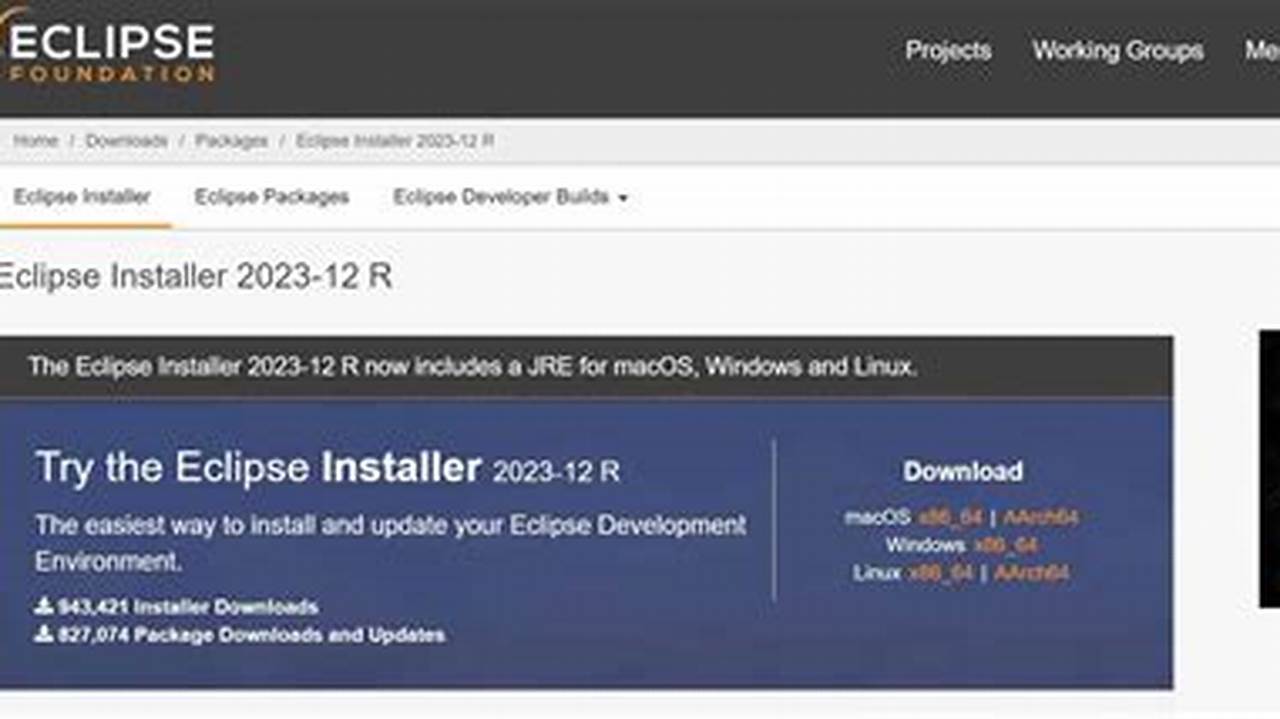Open the Projects menu
The width and height of the screenshot is (1280, 719).
[x=947, y=51]
